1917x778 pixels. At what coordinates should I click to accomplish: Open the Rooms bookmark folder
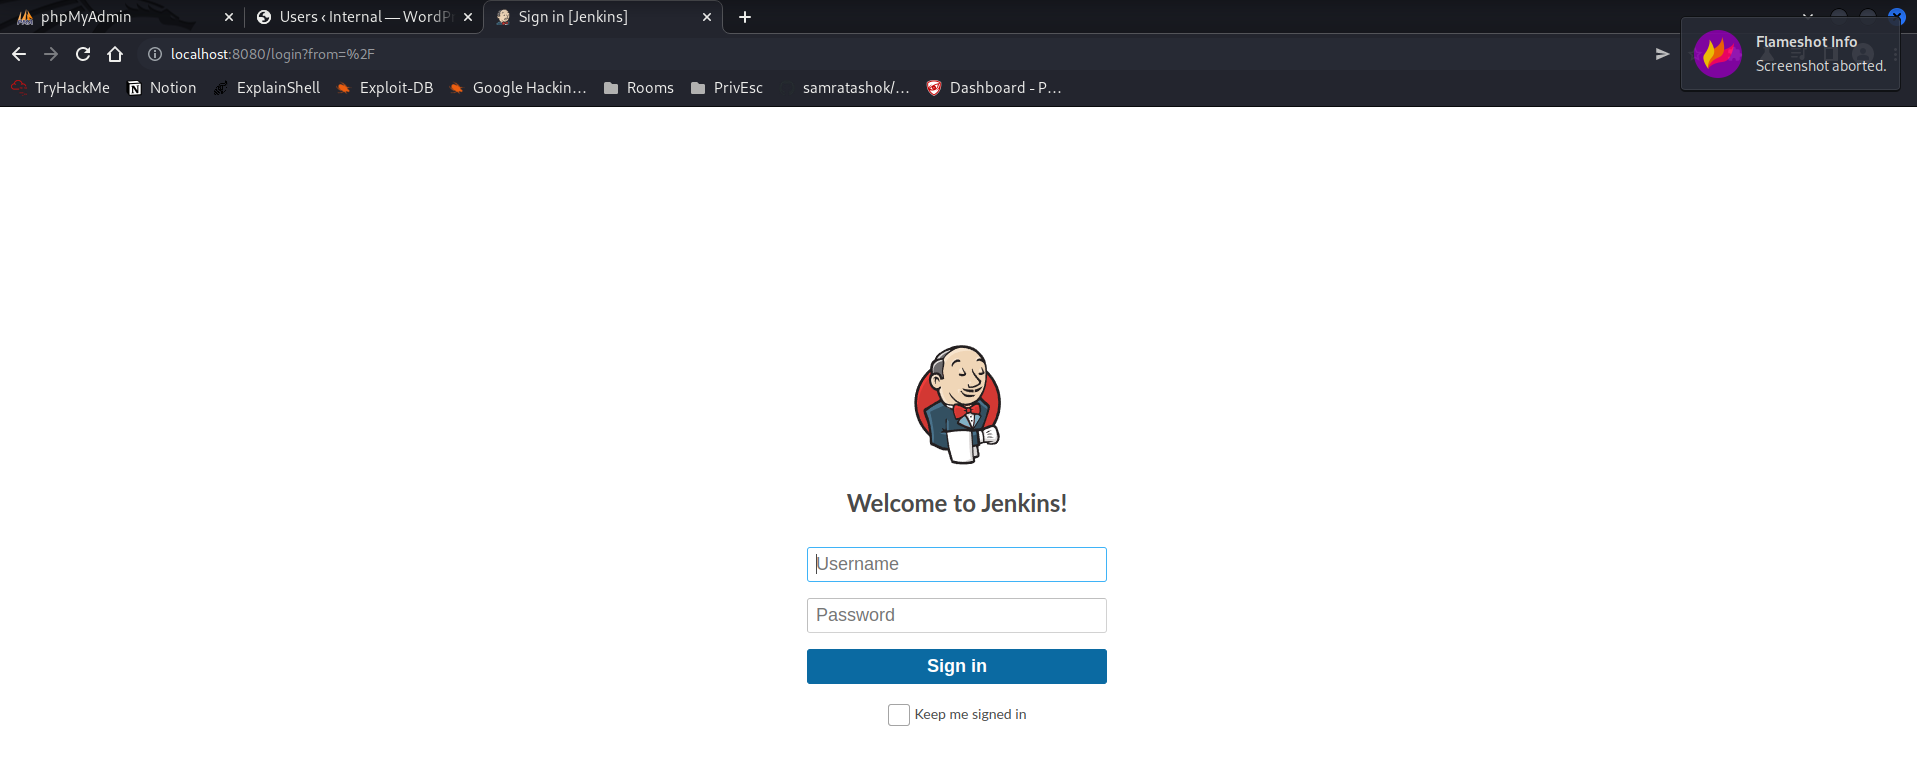(x=639, y=88)
